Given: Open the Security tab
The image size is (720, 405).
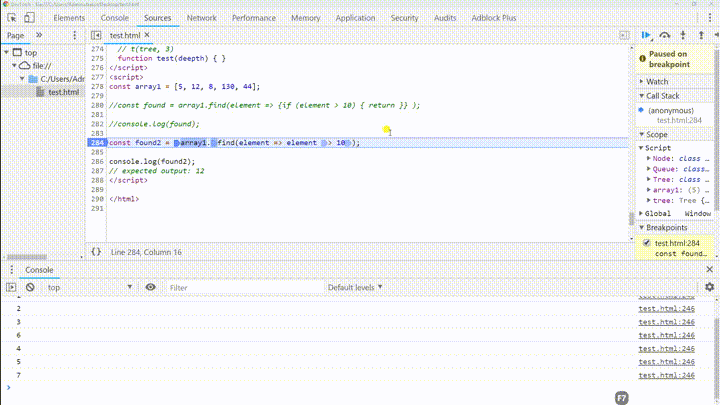Looking at the screenshot, I should click(404, 18).
